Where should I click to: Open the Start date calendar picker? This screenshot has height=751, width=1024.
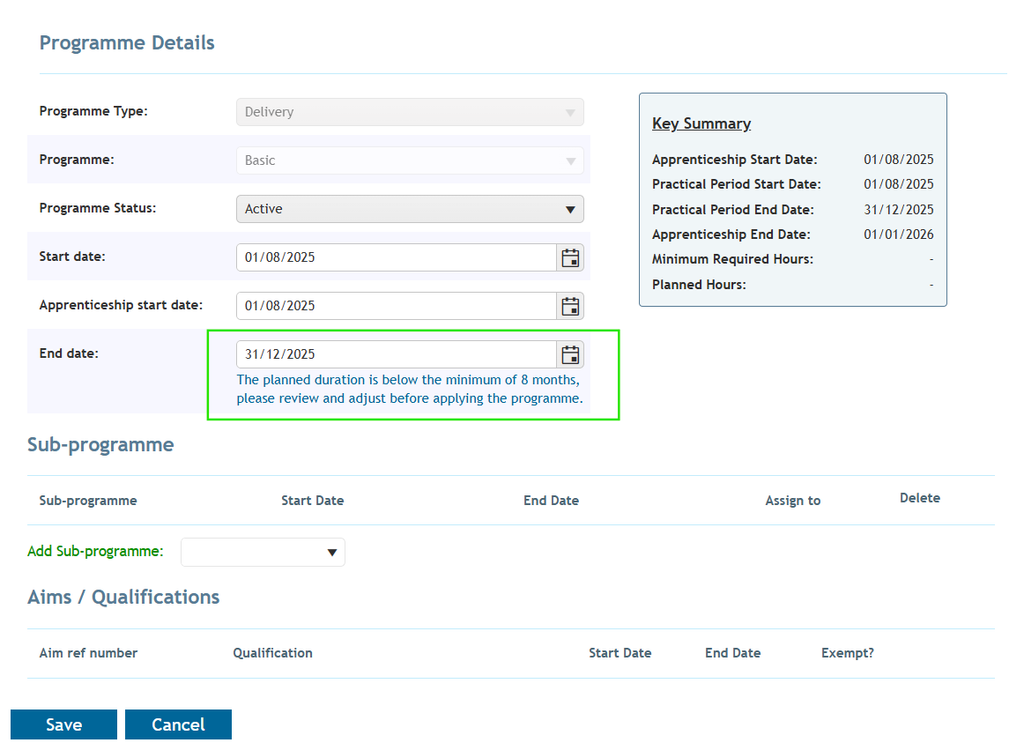(570, 257)
